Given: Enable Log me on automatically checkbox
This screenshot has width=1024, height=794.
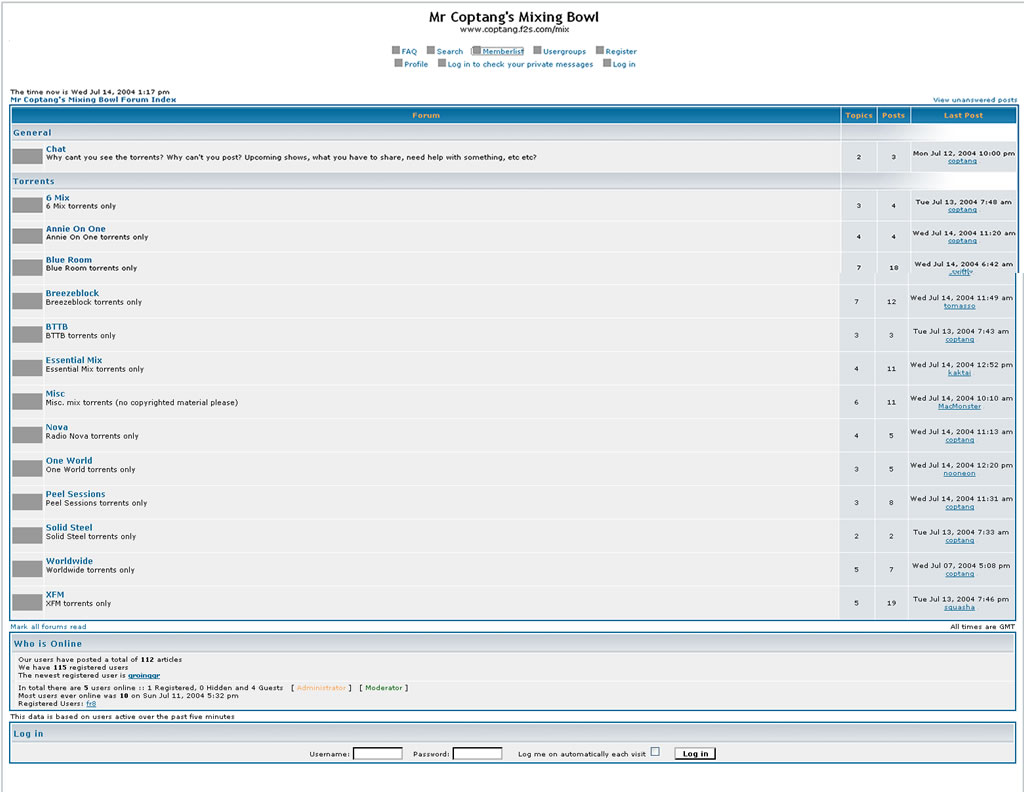Looking at the screenshot, I should (x=655, y=752).
